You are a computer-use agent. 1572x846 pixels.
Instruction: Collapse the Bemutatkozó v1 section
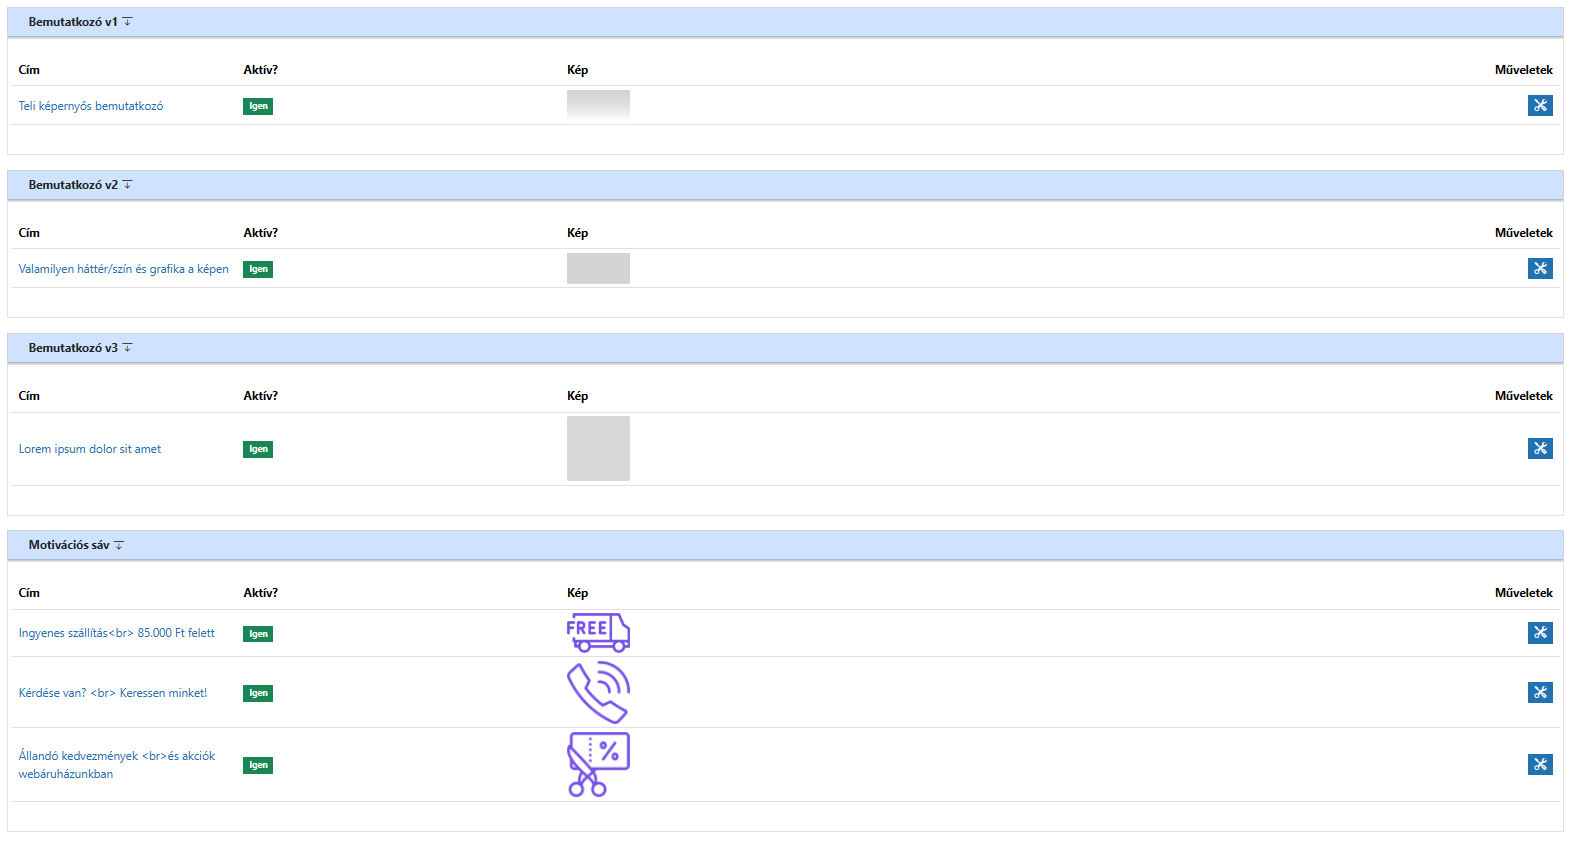(127, 21)
